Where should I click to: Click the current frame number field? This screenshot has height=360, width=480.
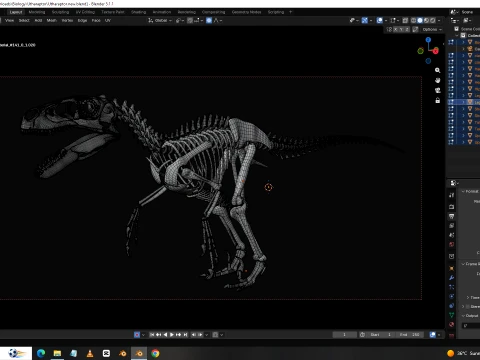(344, 335)
